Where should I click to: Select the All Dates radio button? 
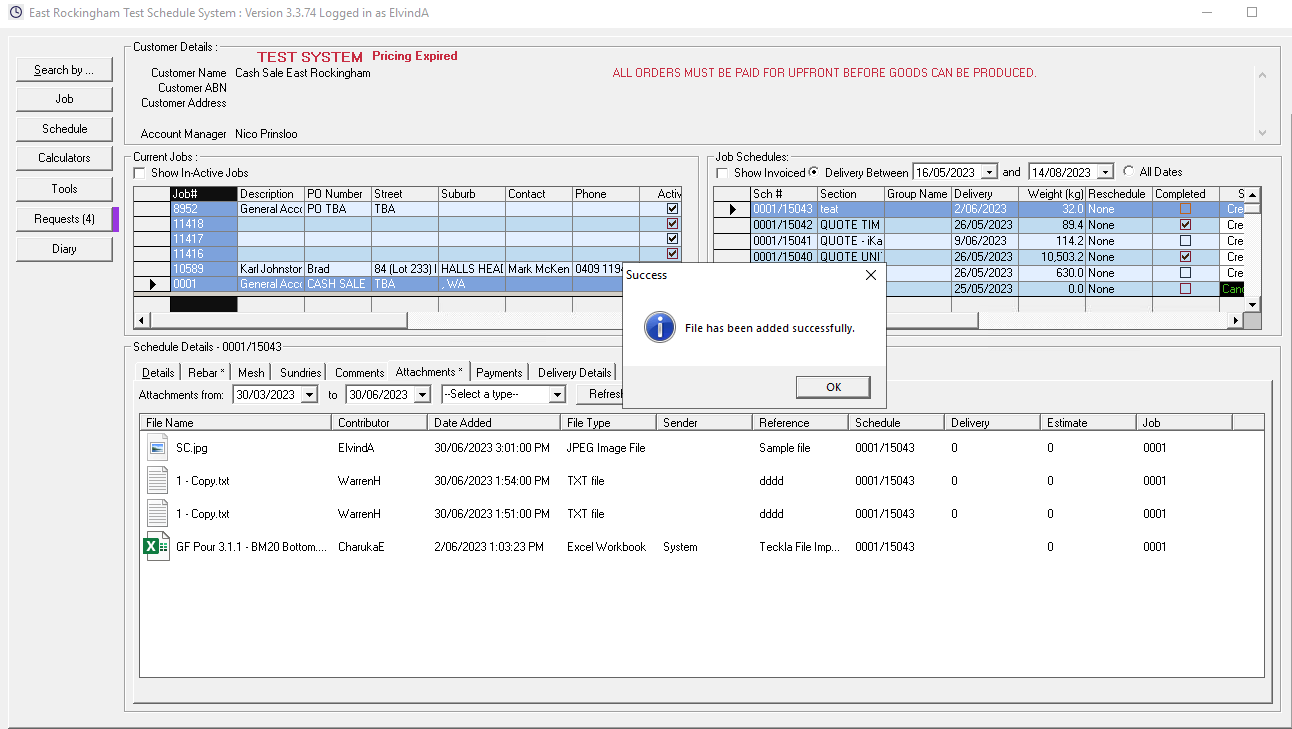click(1129, 172)
